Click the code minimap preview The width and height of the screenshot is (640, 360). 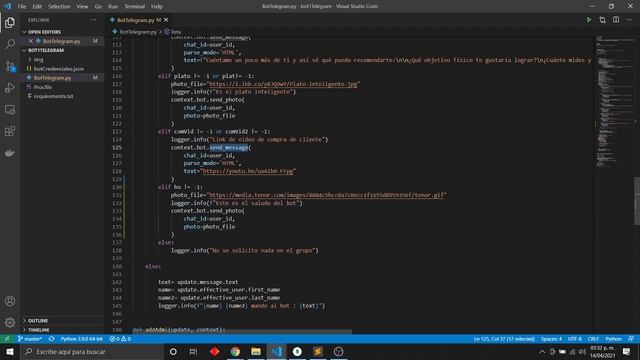tap(614, 102)
